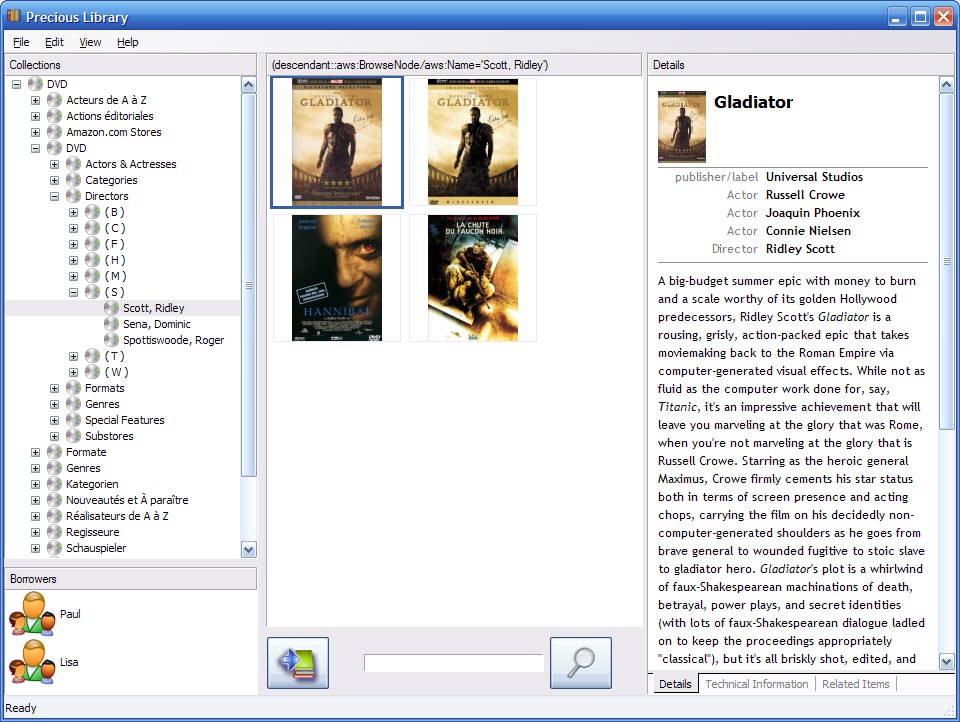Screen dimensions: 960x722
Task: Expand the Genres node under DVD
Action: (x=54, y=404)
